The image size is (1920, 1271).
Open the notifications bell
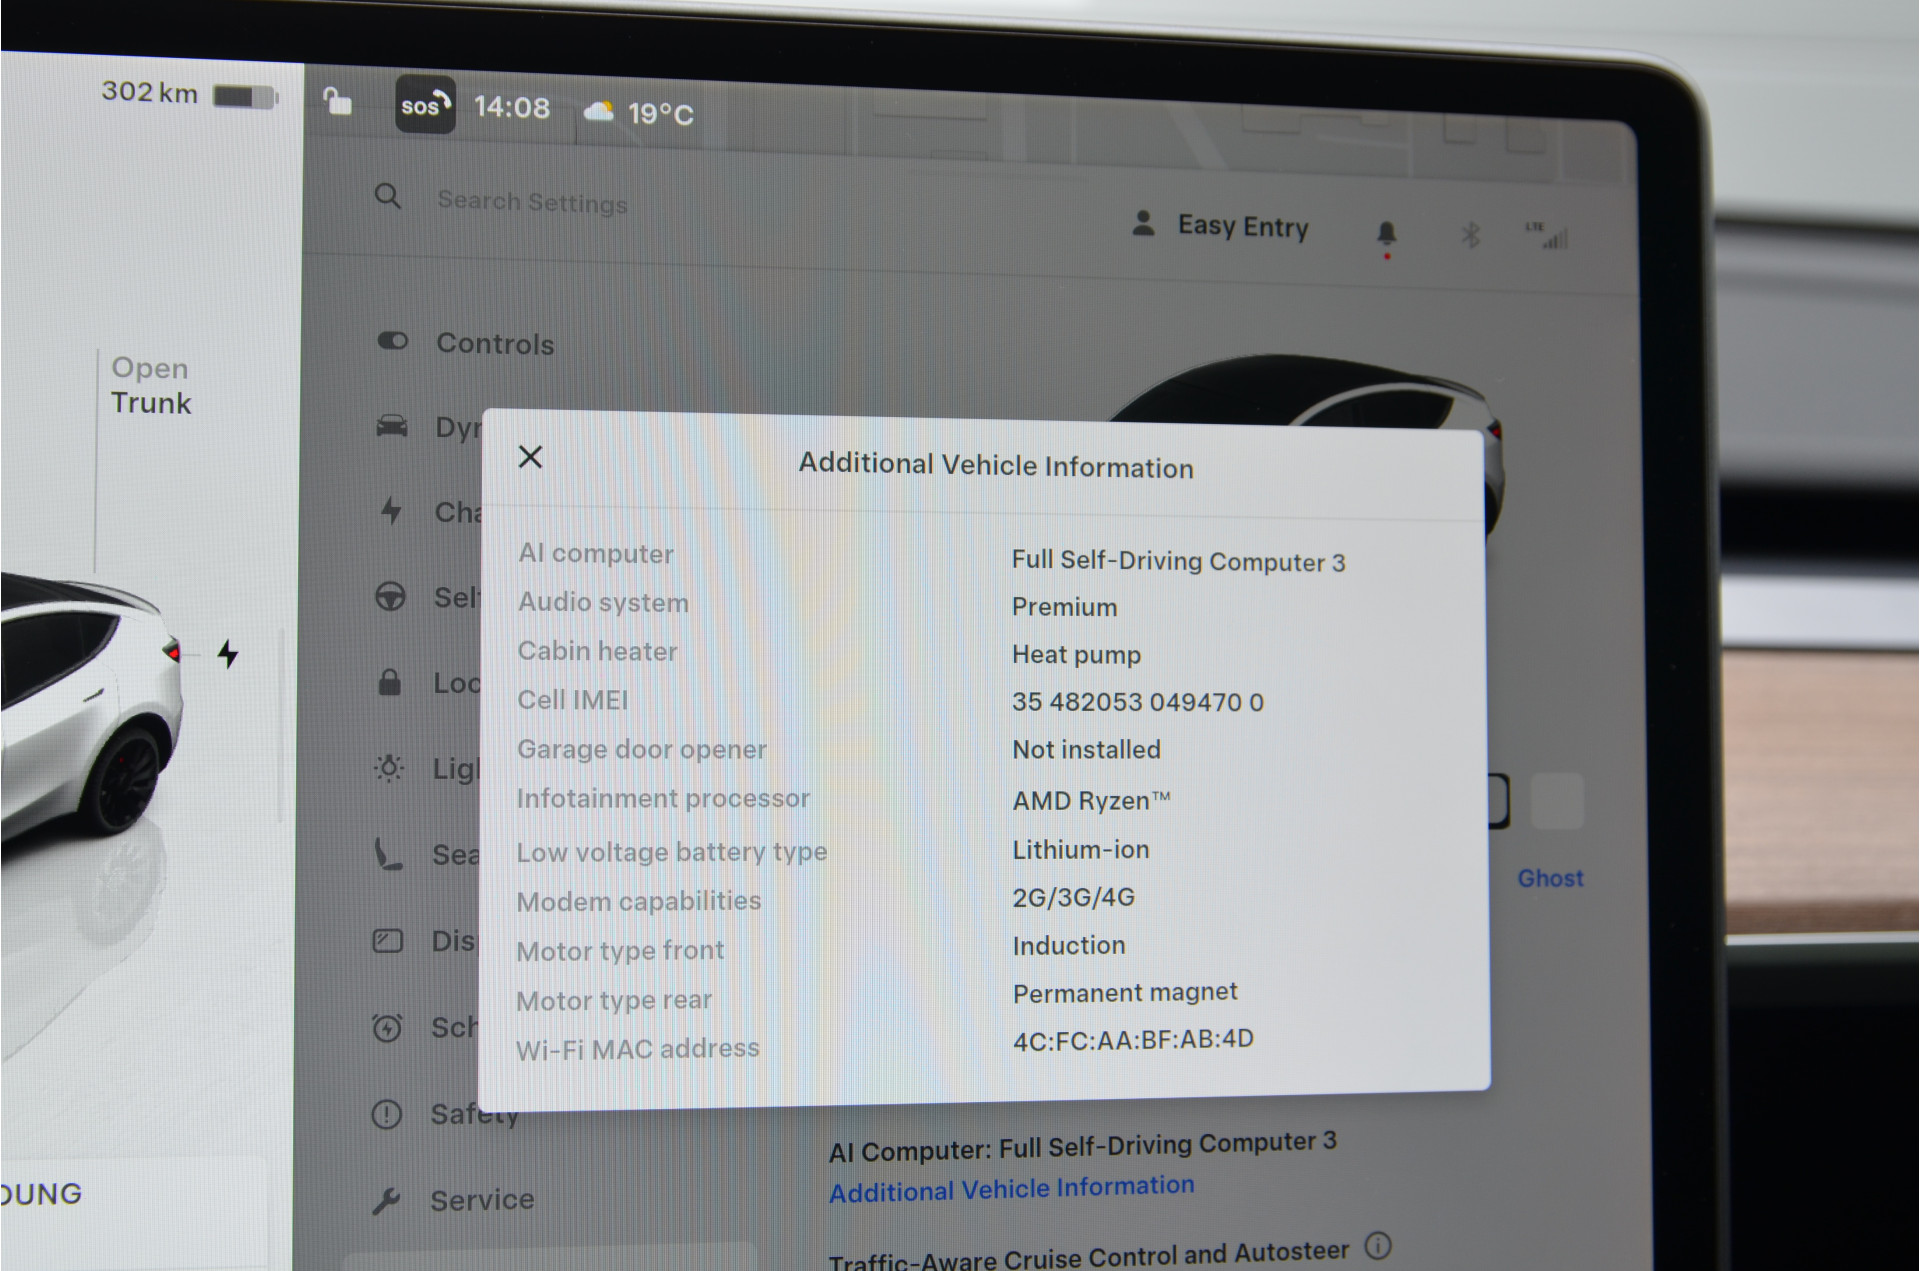[1386, 236]
